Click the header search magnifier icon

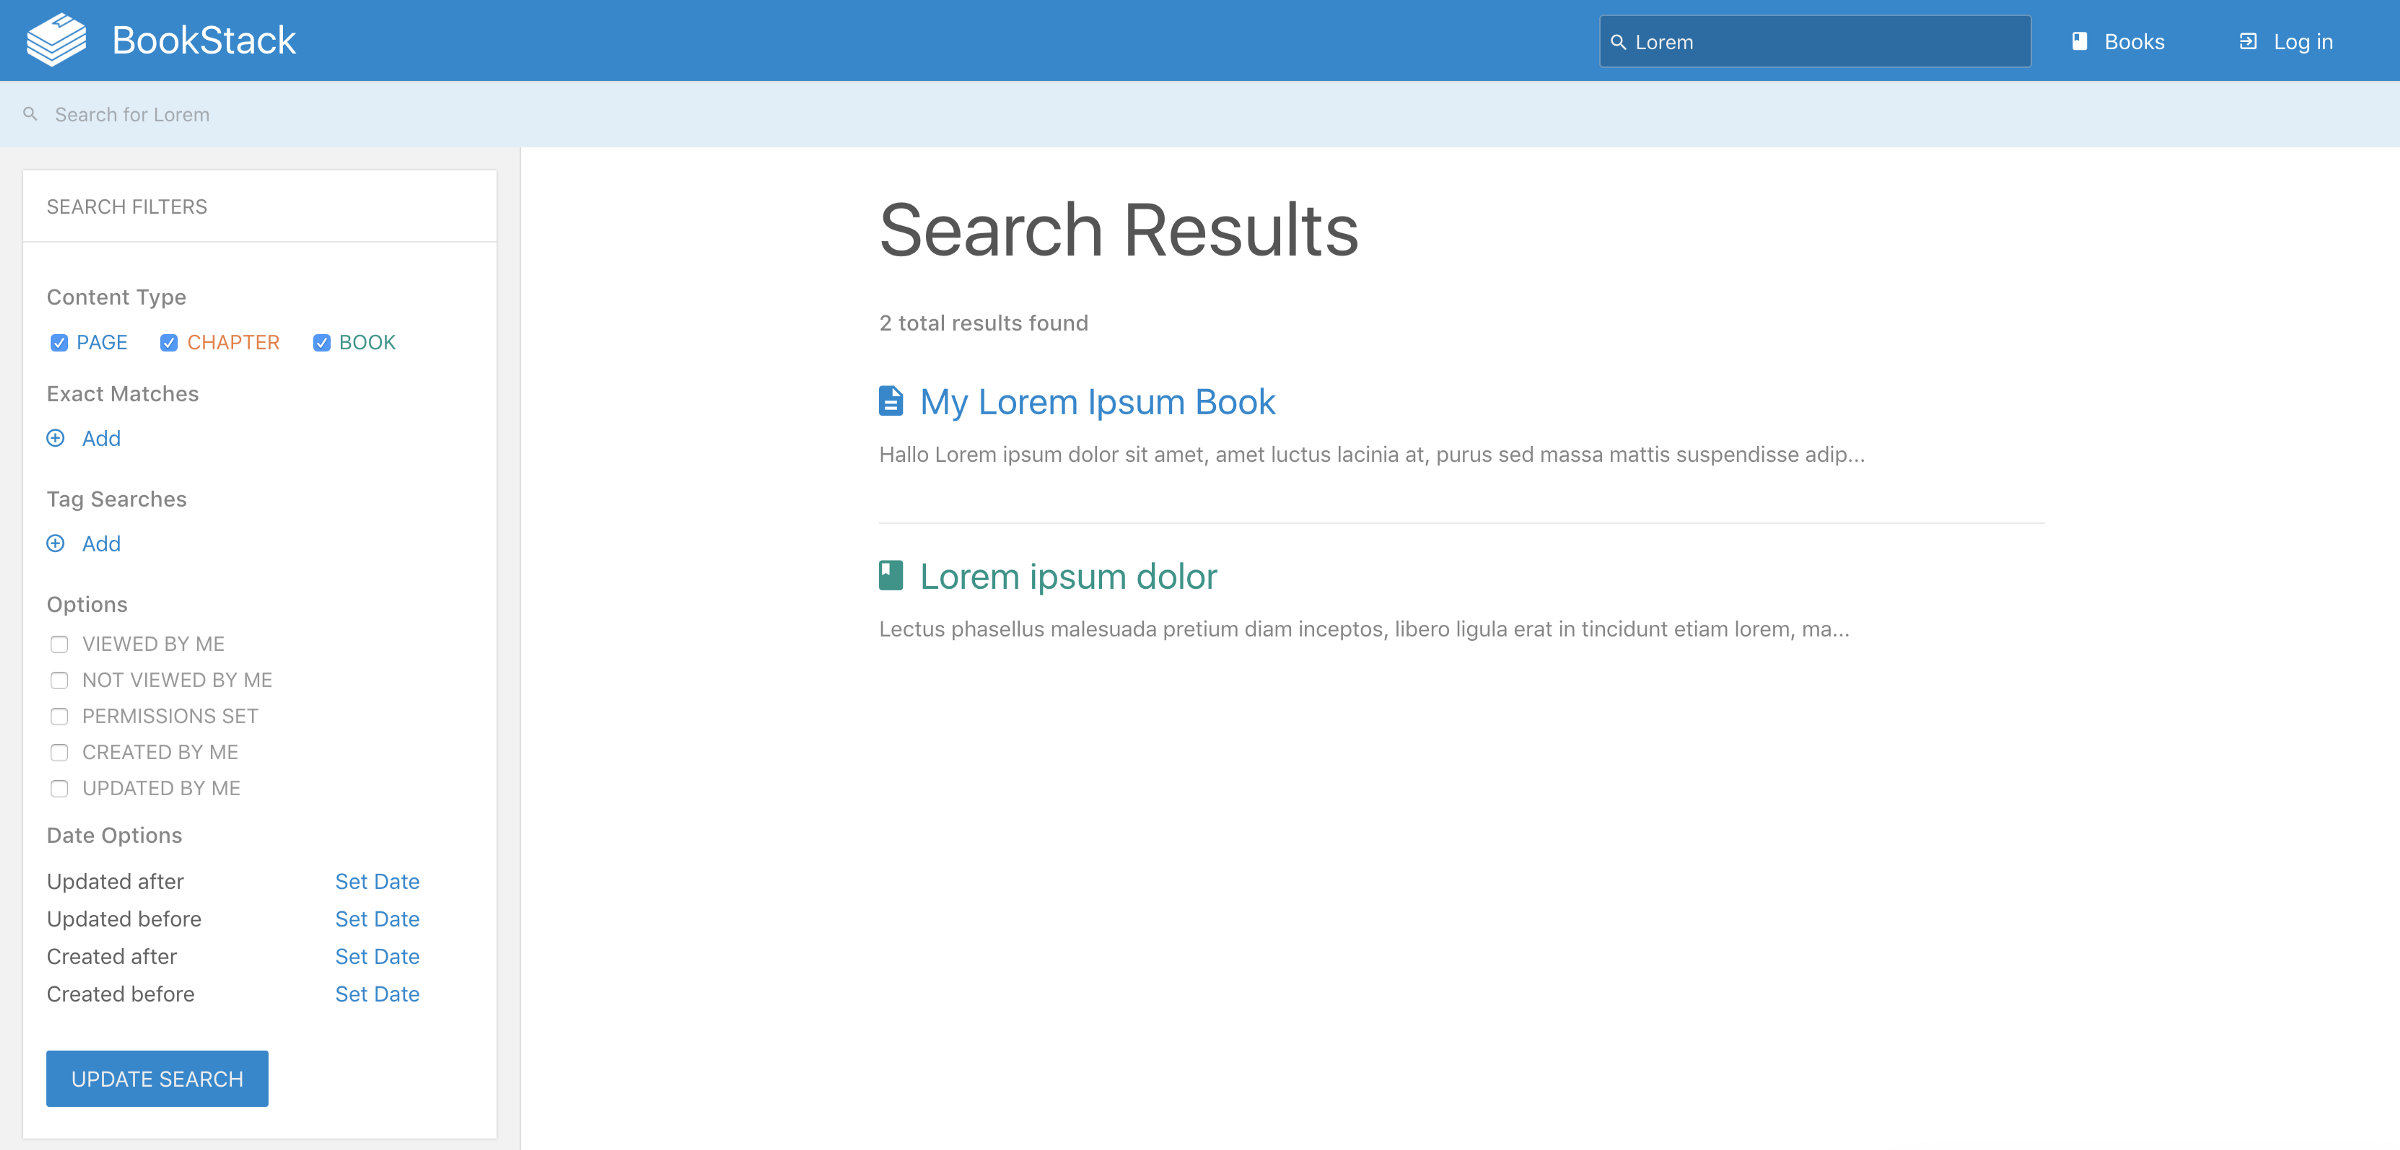click(x=1618, y=42)
